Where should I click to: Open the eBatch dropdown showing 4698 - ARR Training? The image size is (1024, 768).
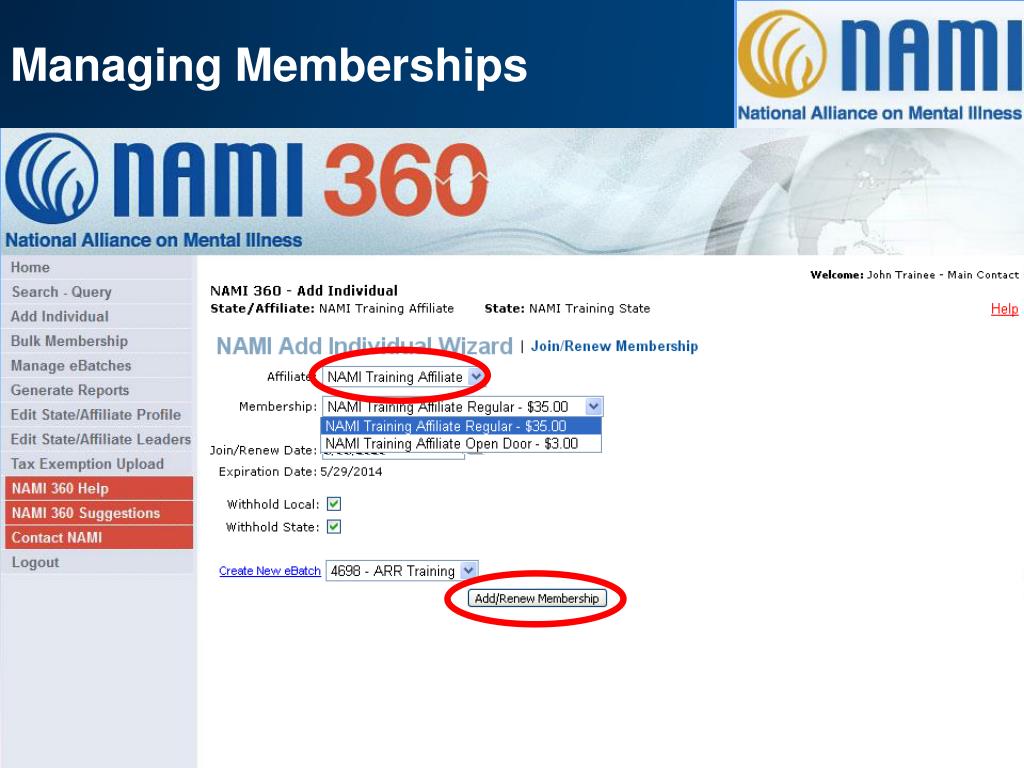click(402, 571)
